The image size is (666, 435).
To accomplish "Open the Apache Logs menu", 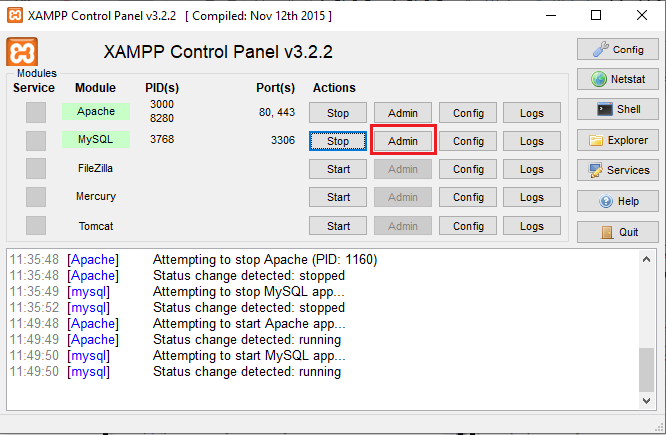I will [532, 113].
